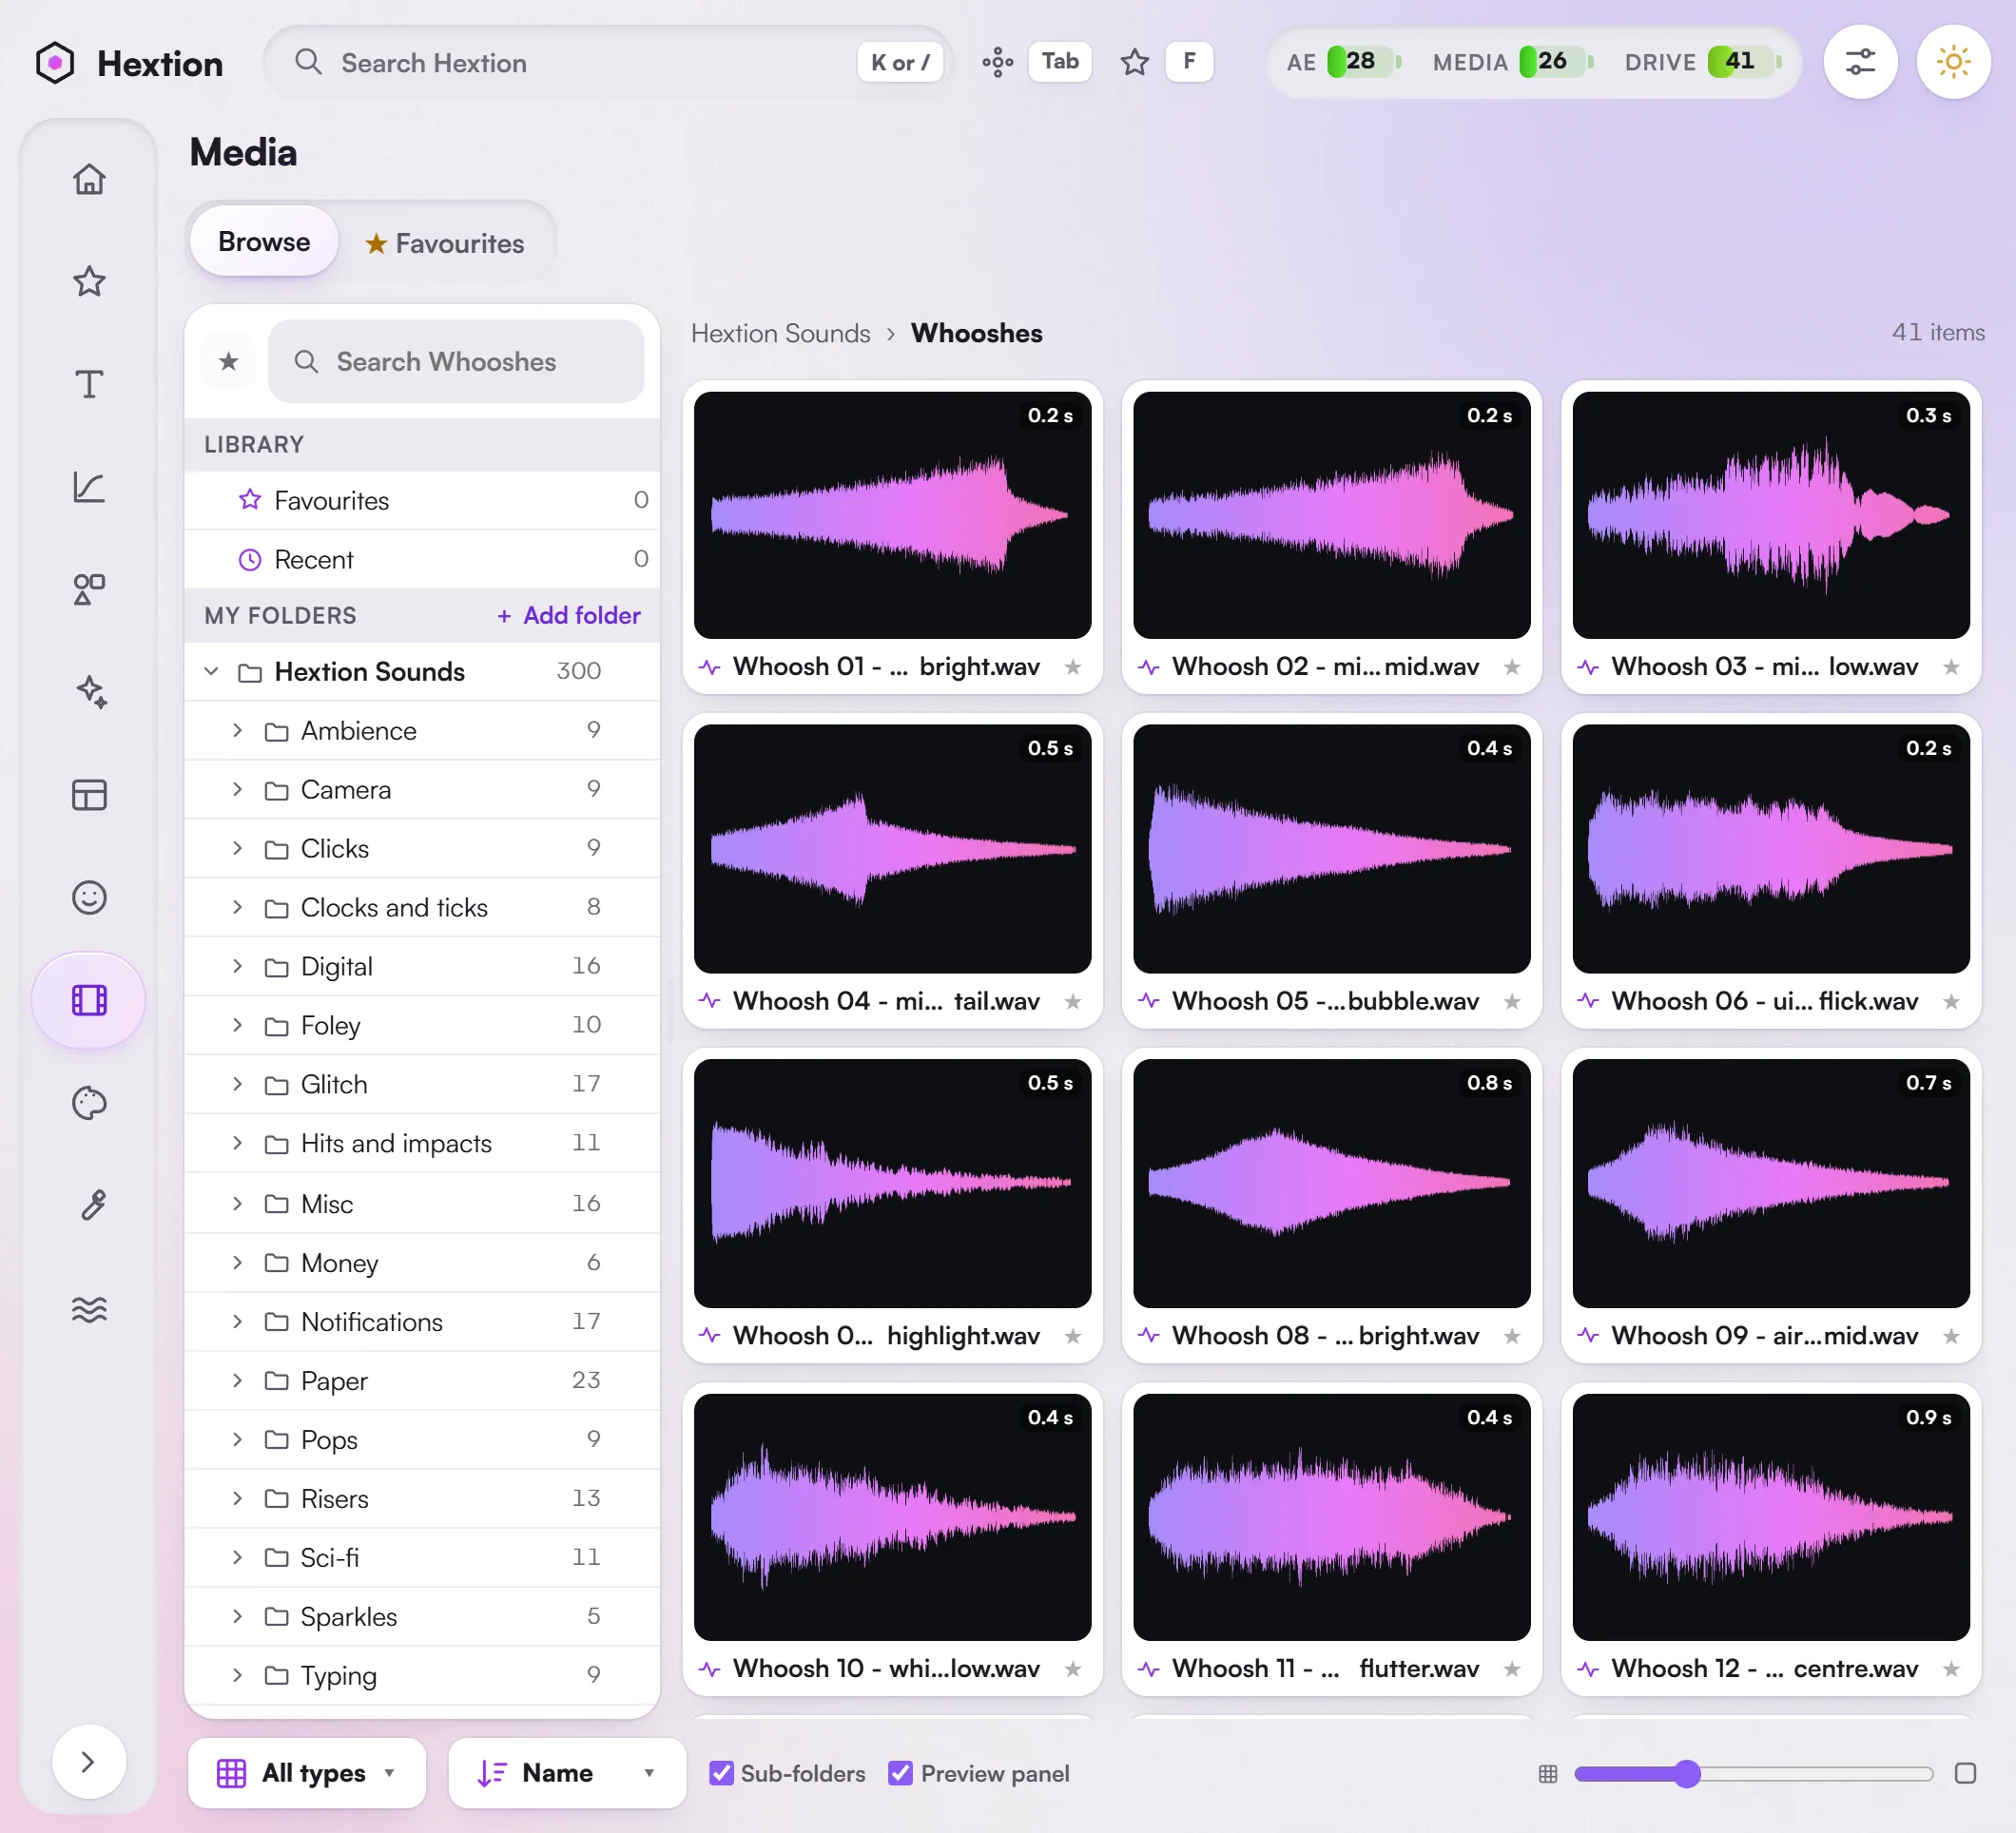Preview the Whoosh 11 flutter.wav waveform

click(x=1331, y=1517)
